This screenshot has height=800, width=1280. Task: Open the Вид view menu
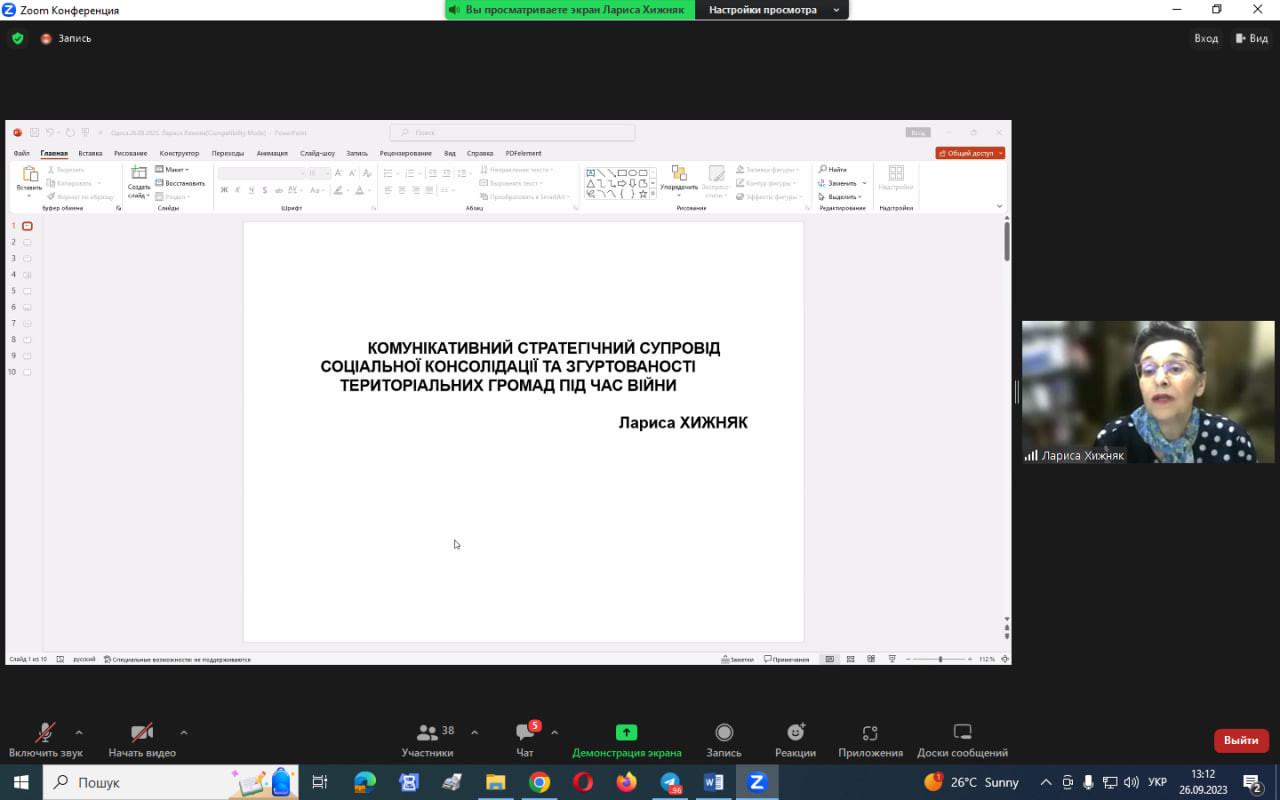pos(1252,38)
